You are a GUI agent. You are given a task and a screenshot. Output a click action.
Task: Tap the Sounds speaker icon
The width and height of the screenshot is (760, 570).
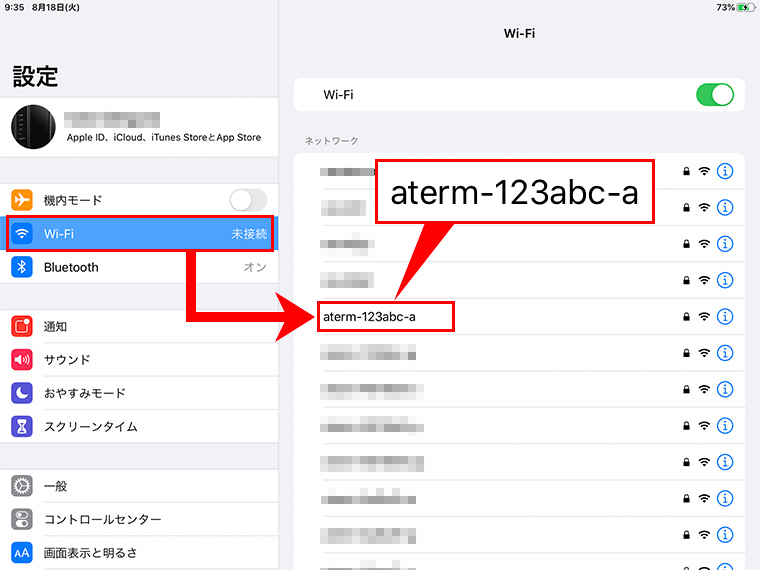[22, 360]
